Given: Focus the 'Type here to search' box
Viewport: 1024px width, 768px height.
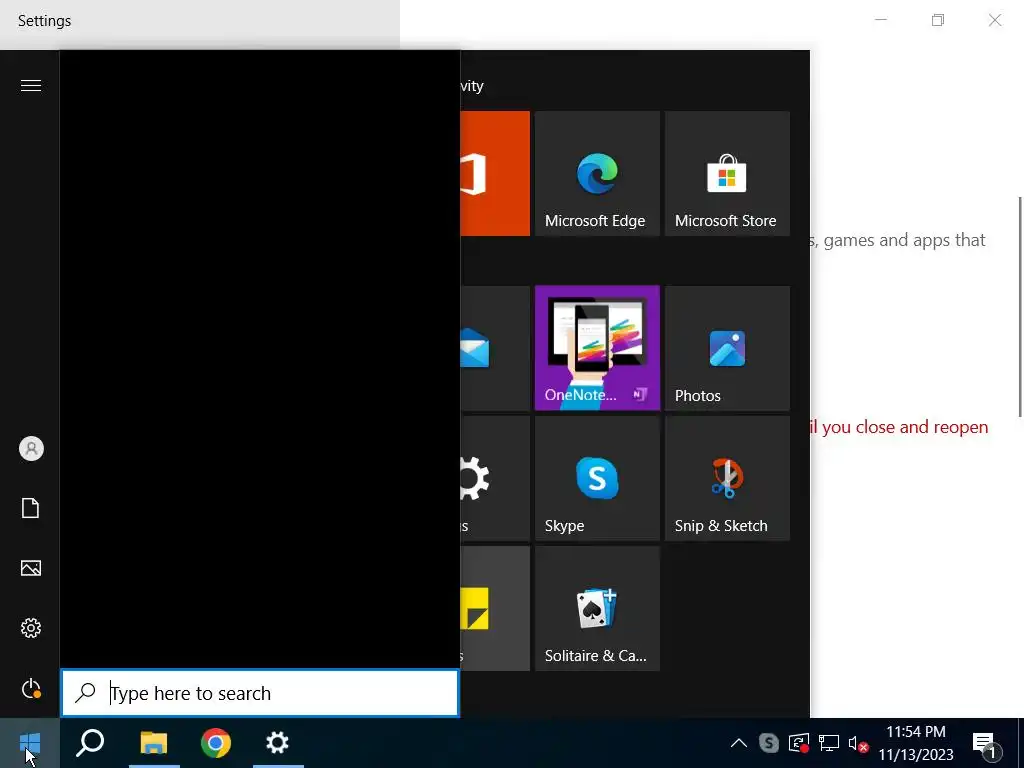Looking at the screenshot, I should click(260, 693).
